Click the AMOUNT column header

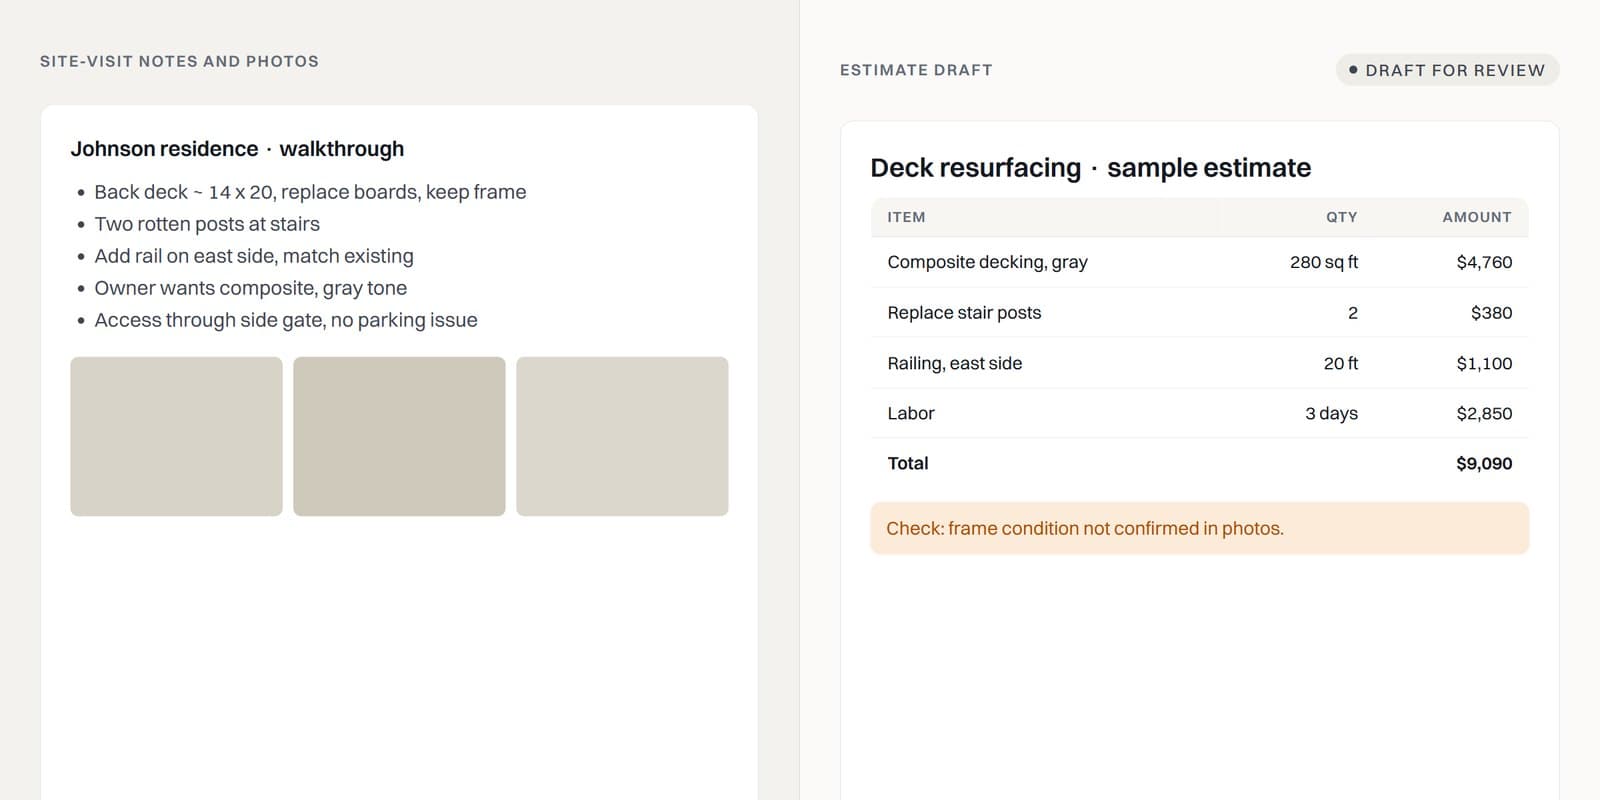point(1477,217)
